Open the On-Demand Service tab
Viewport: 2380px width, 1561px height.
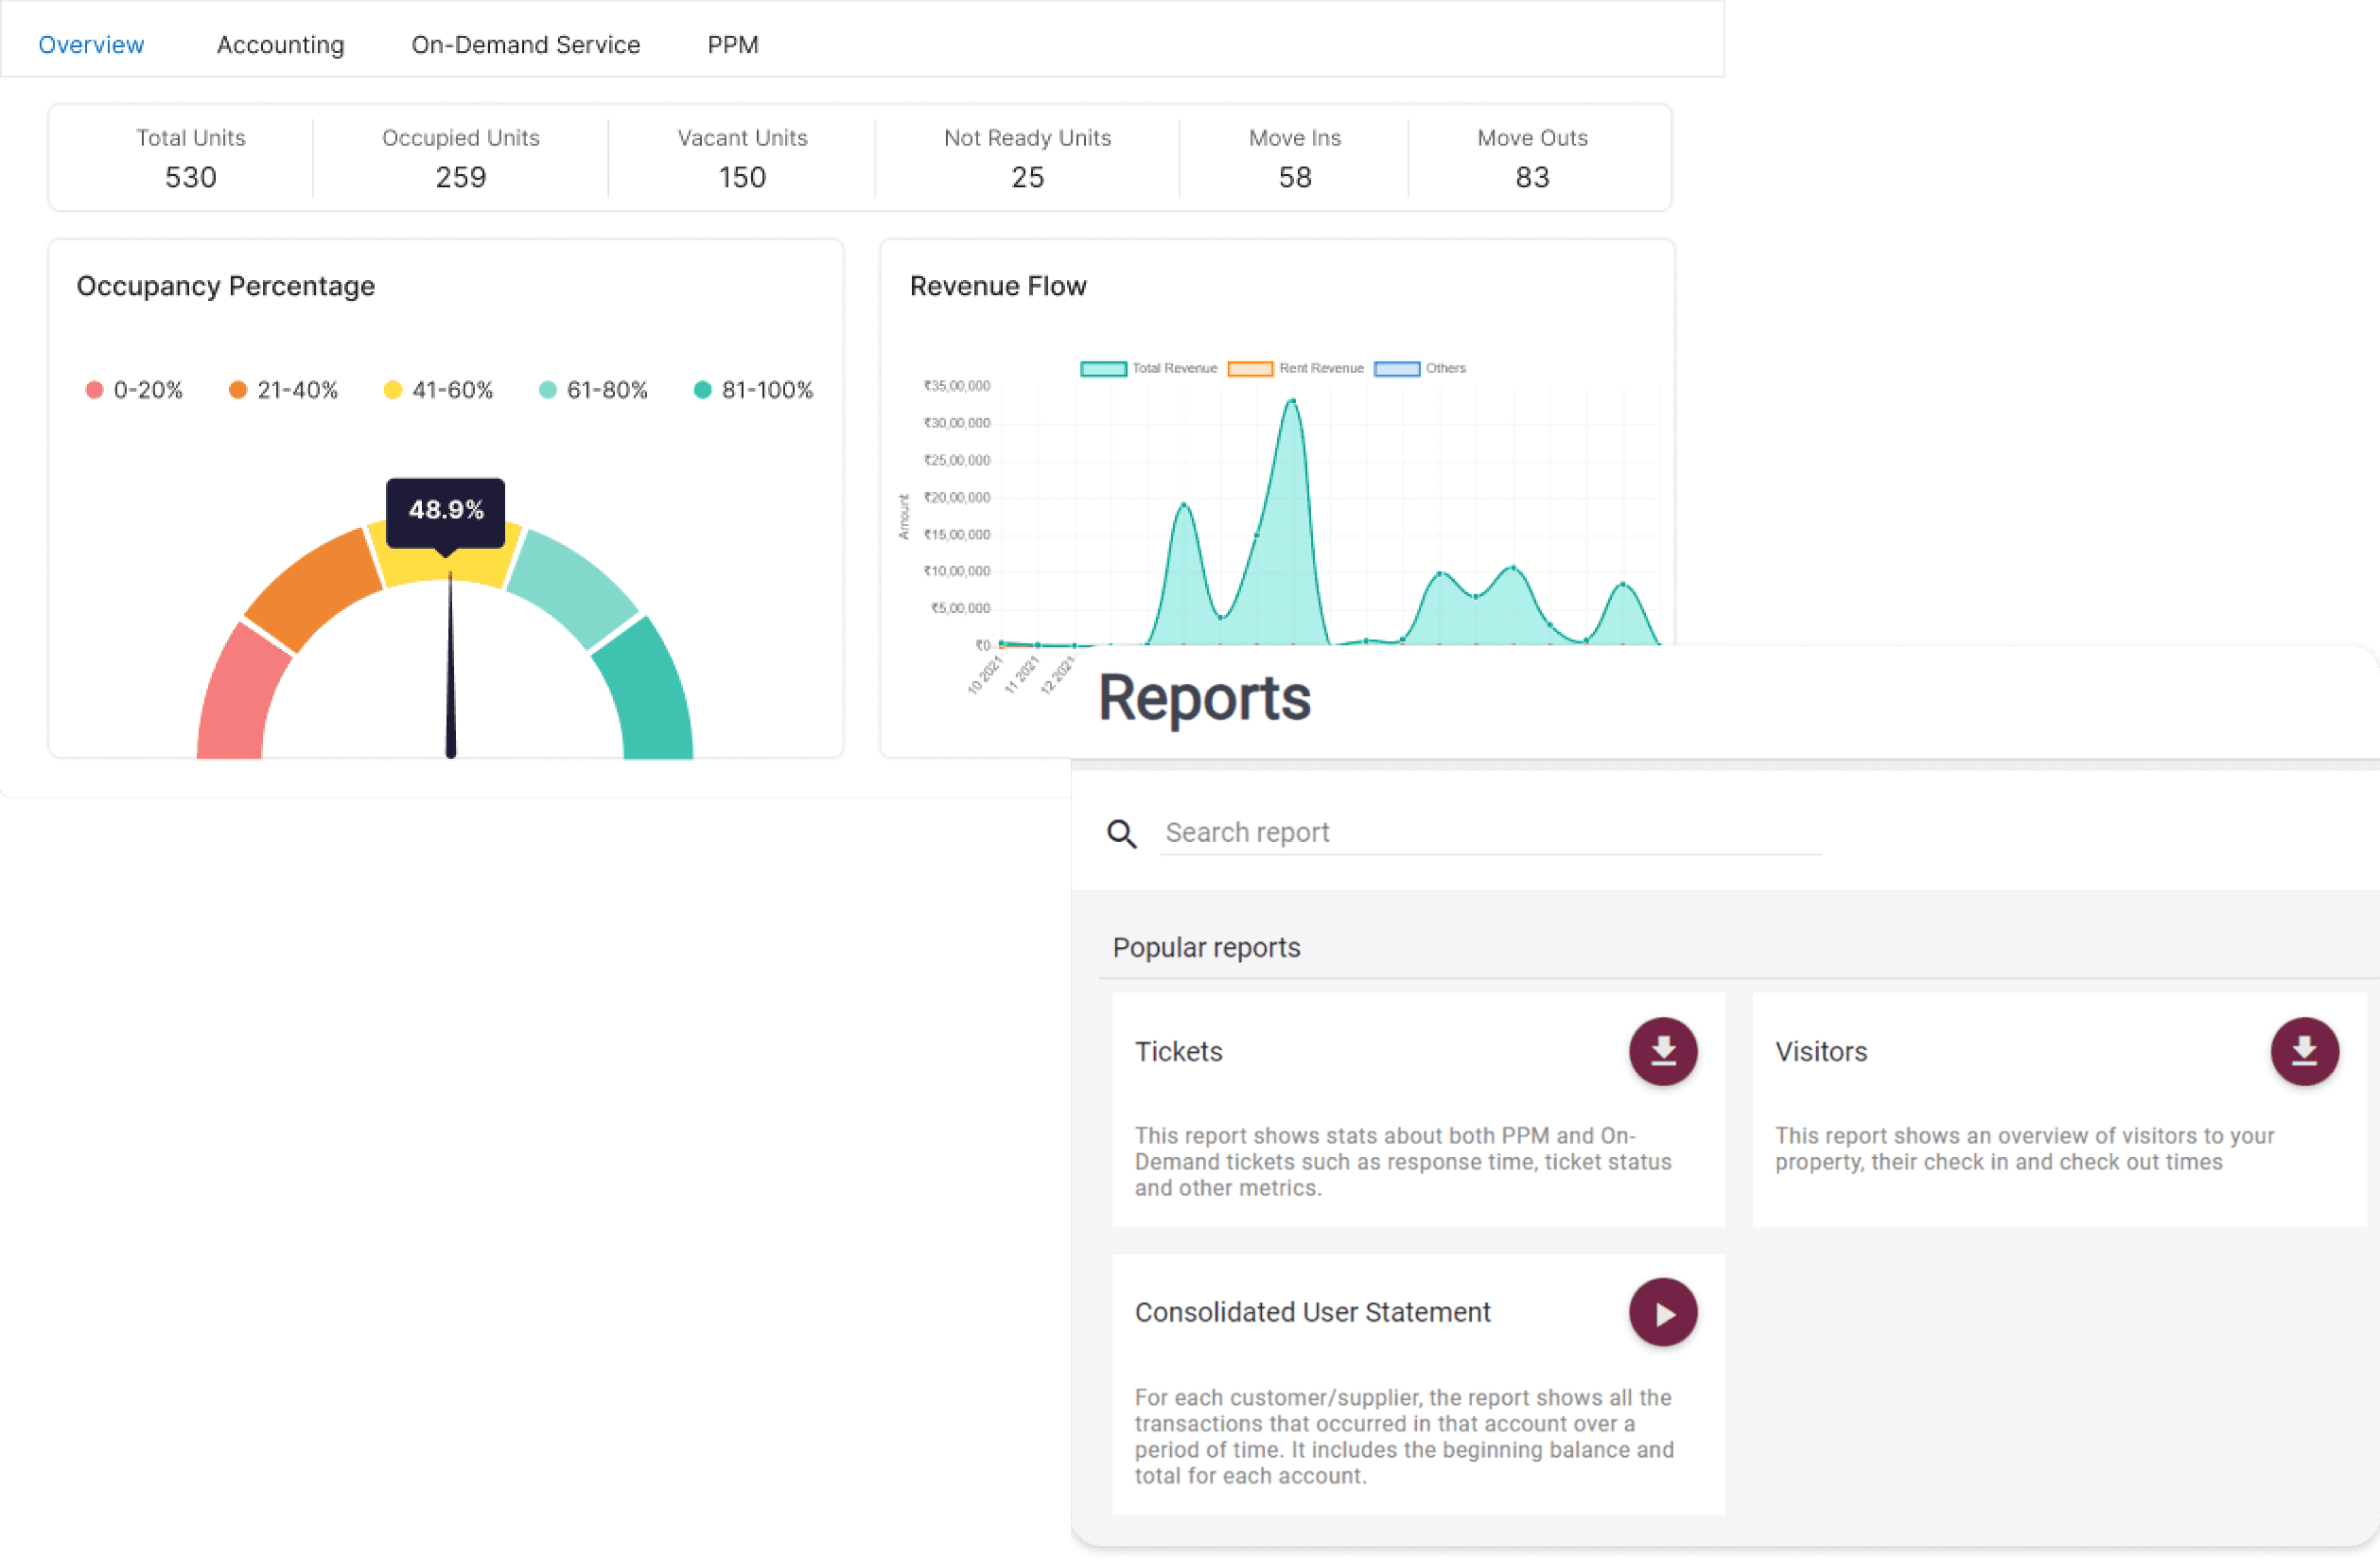[525, 45]
